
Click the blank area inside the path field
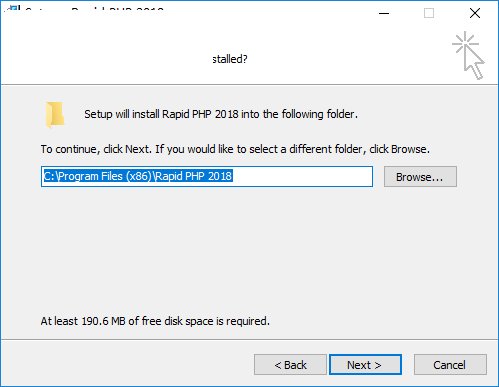tap(302, 176)
